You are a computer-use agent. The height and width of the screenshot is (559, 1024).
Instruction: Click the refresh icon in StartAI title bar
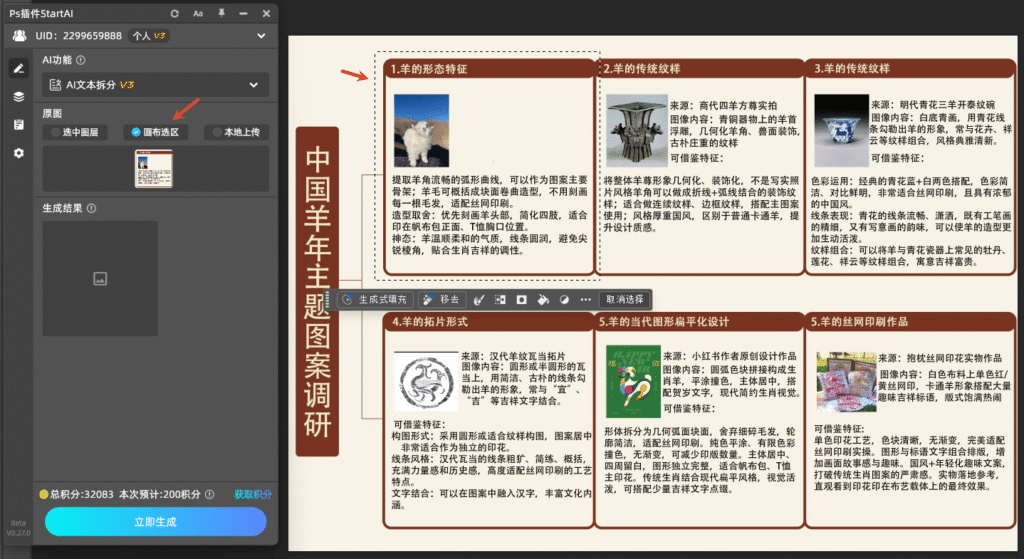174,13
